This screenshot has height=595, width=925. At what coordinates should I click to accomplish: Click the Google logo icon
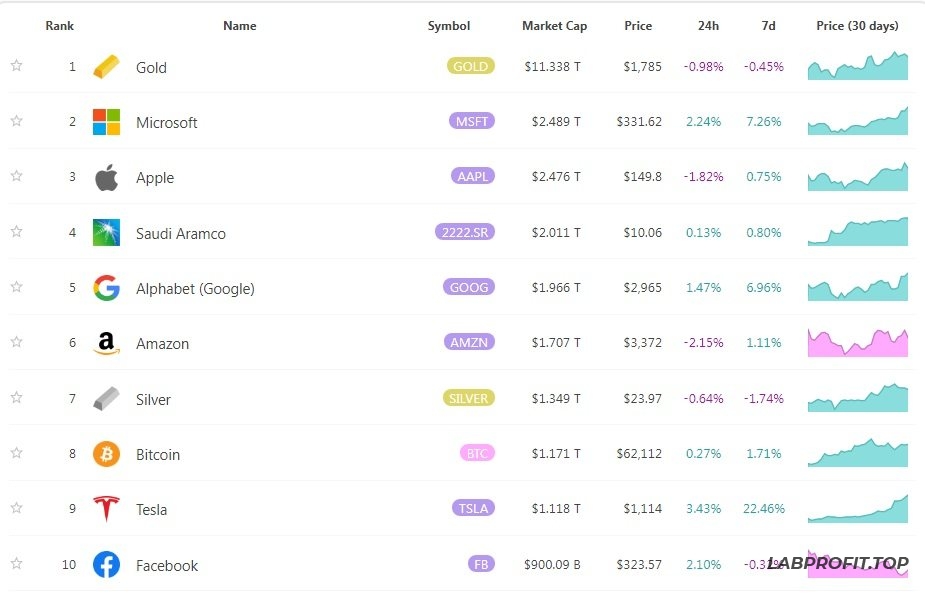pyautogui.click(x=106, y=288)
